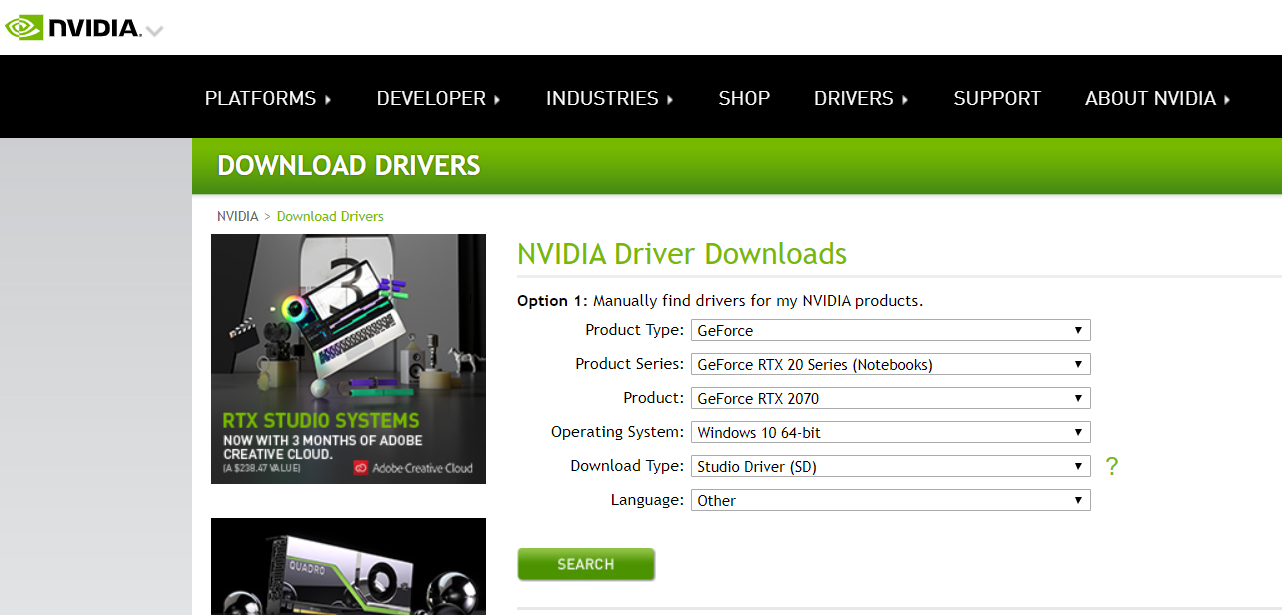Click the green question mark help icon
Viewport: 1282px width, 615px height.
1111,466
